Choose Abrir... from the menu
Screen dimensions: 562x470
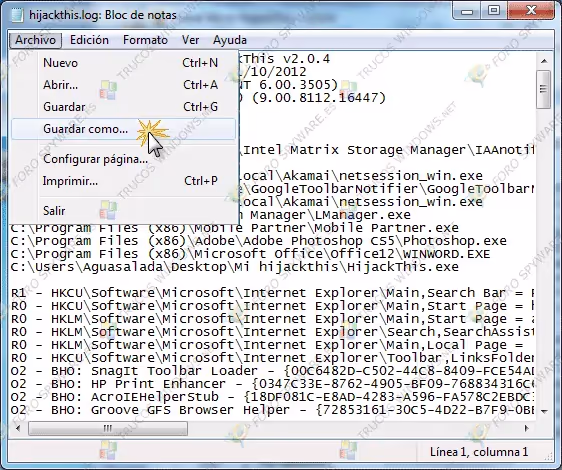[x=124, y=85]
